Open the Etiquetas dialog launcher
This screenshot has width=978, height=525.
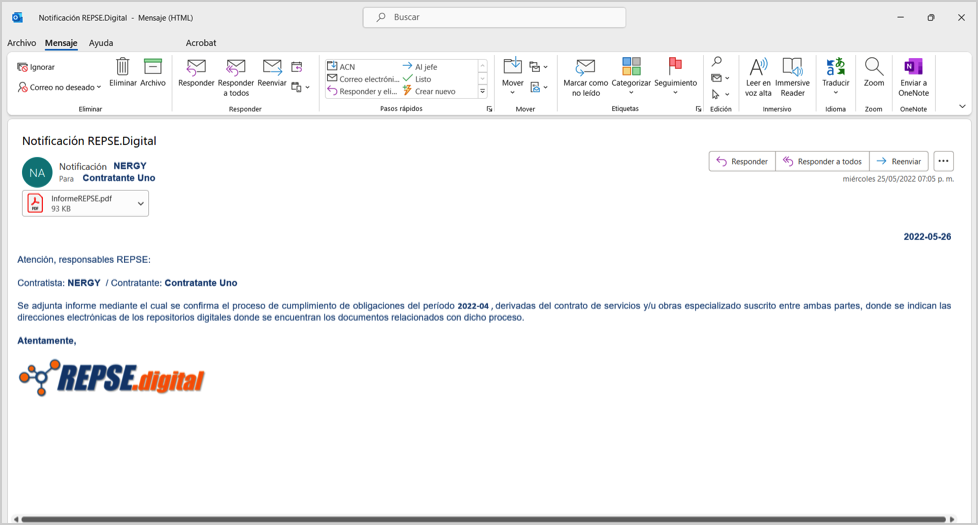point(698,109)
